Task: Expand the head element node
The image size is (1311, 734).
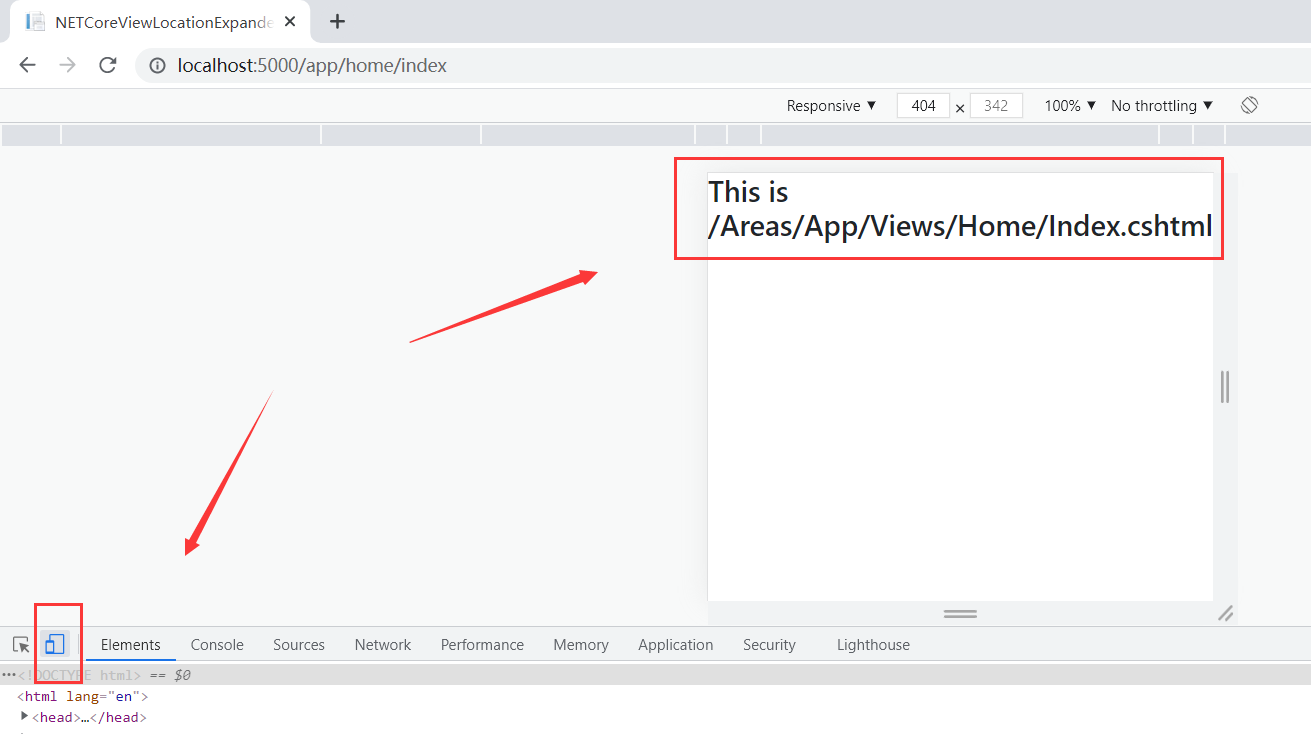Action: pos(25,716)
